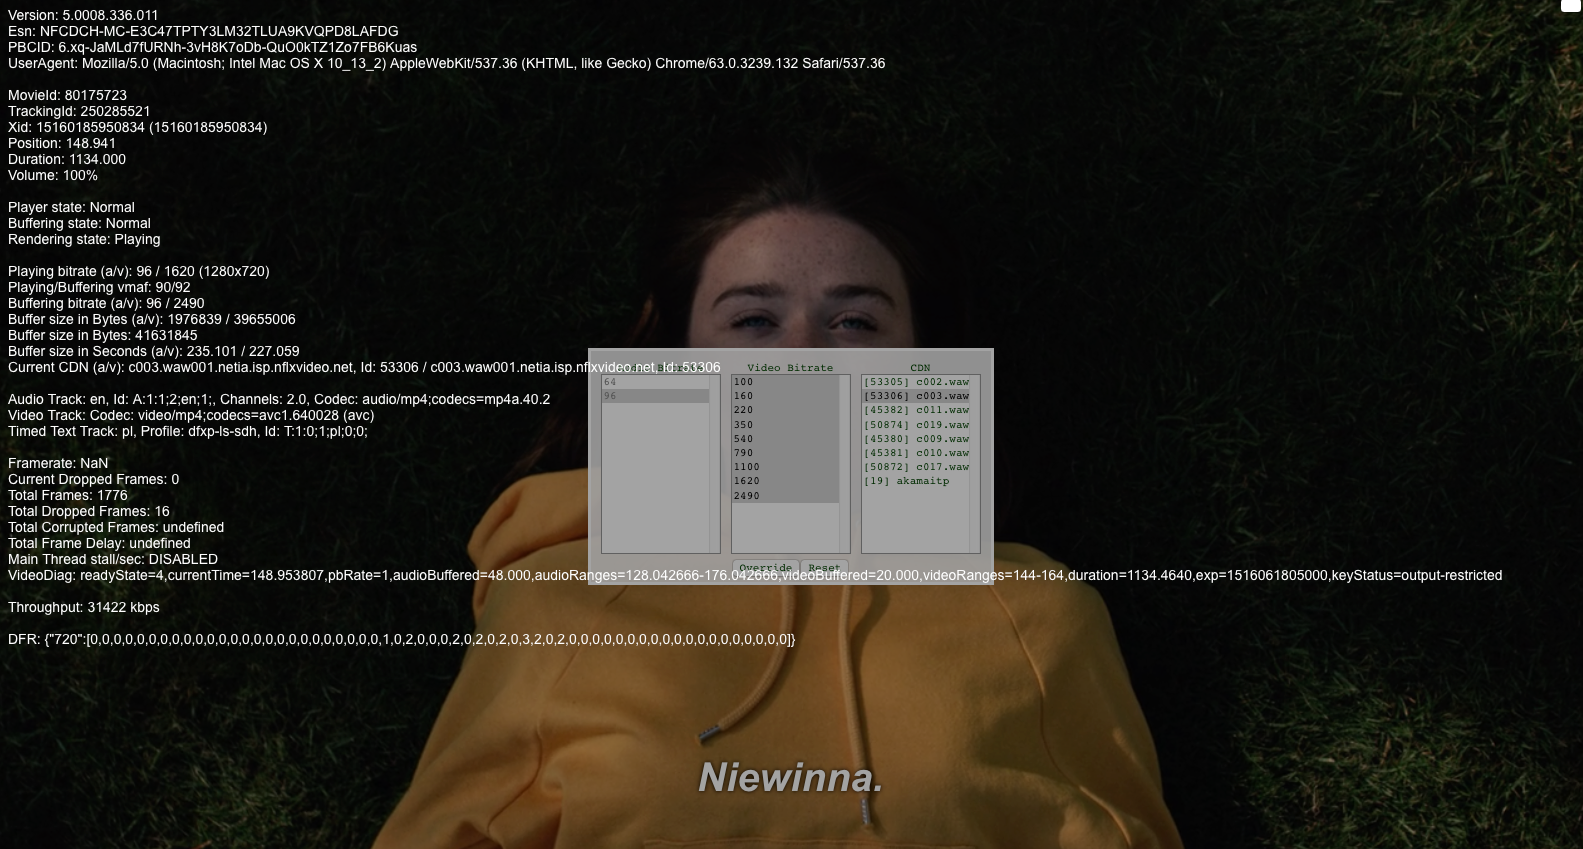Click the Throughput: 31422 kbps line
The height and width of the screenshot is (849, 1583).
[x=84, y=607]
